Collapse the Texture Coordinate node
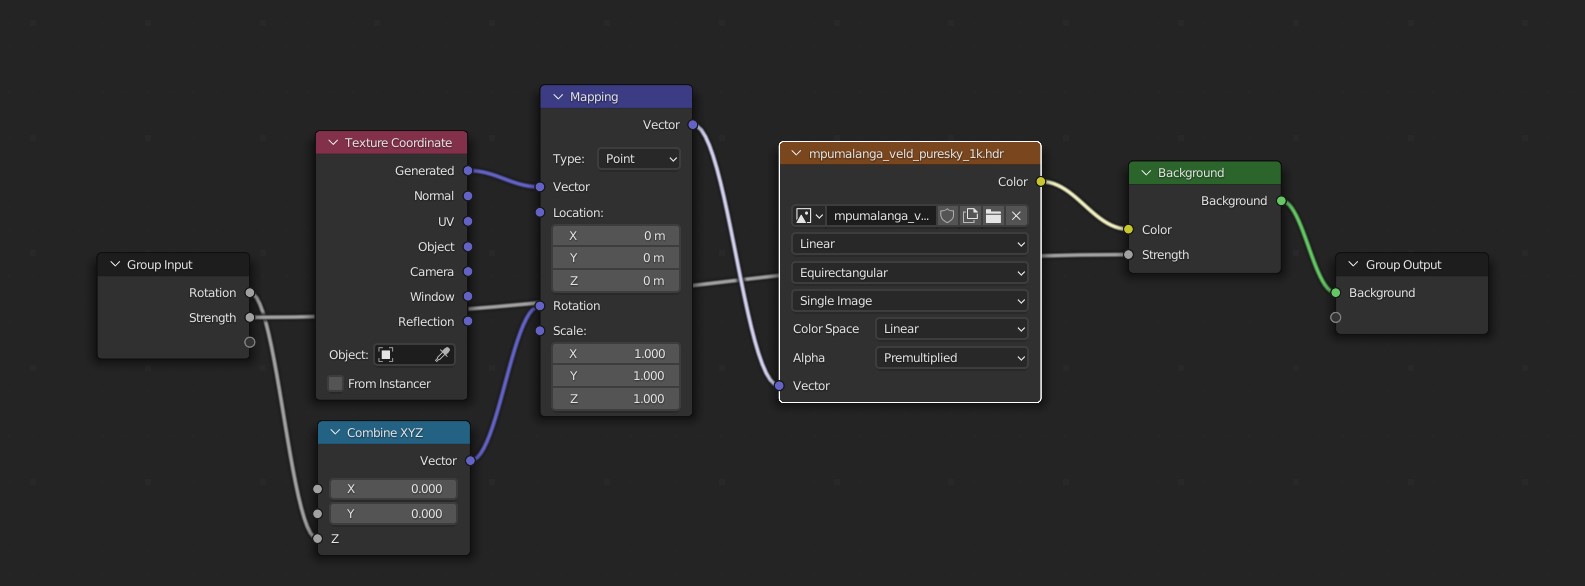1585x586 pixels. [333, 143]
